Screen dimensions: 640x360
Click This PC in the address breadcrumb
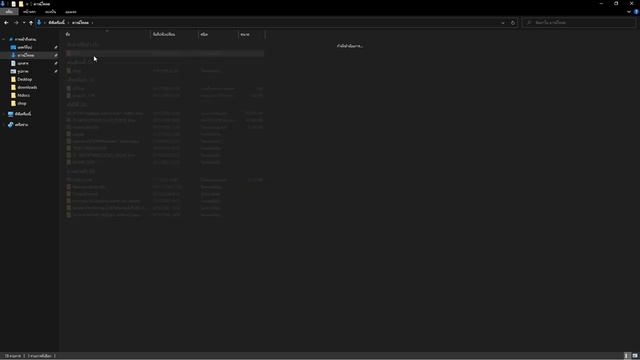[56, 23]
